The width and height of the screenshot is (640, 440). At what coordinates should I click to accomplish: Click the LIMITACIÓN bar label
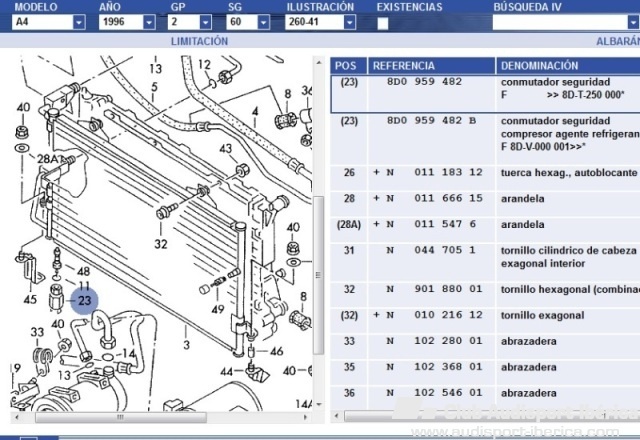(x=199, y=42)
